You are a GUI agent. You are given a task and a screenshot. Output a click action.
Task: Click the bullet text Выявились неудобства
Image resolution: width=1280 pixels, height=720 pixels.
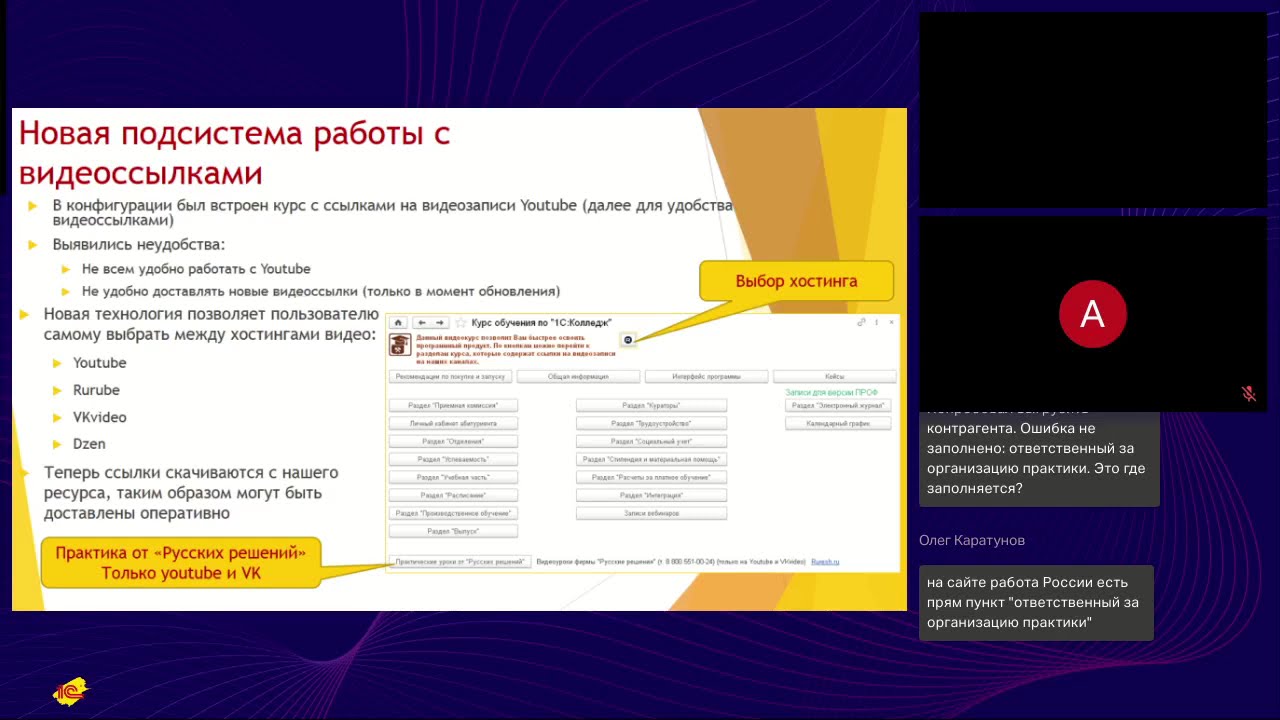(138, 244)
